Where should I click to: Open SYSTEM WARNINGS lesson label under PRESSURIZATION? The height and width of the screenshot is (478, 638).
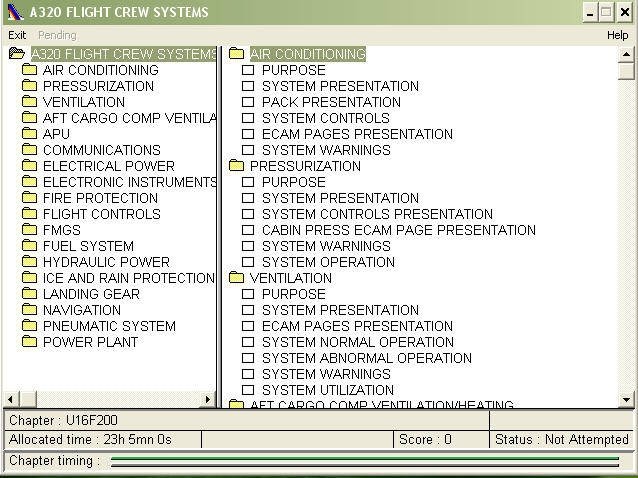[x=326, y=246]
